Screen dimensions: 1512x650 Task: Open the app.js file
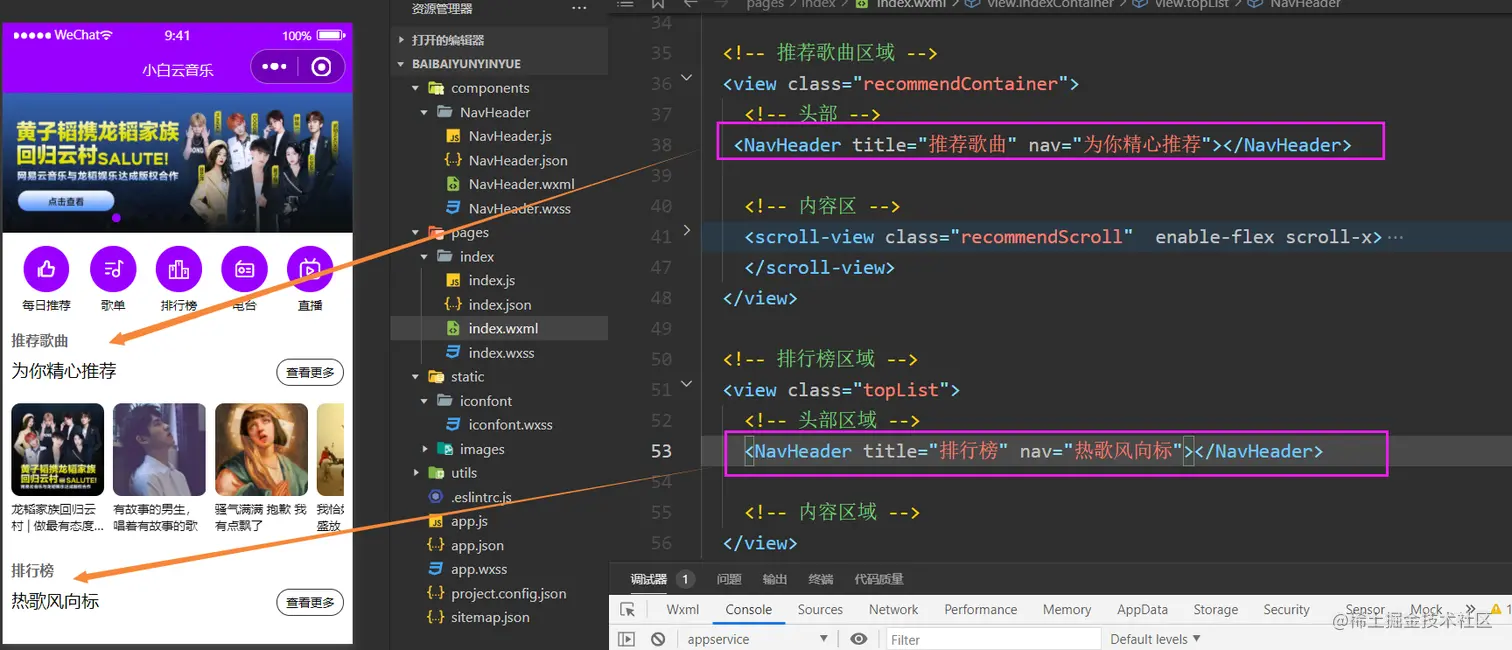point(499,521)
